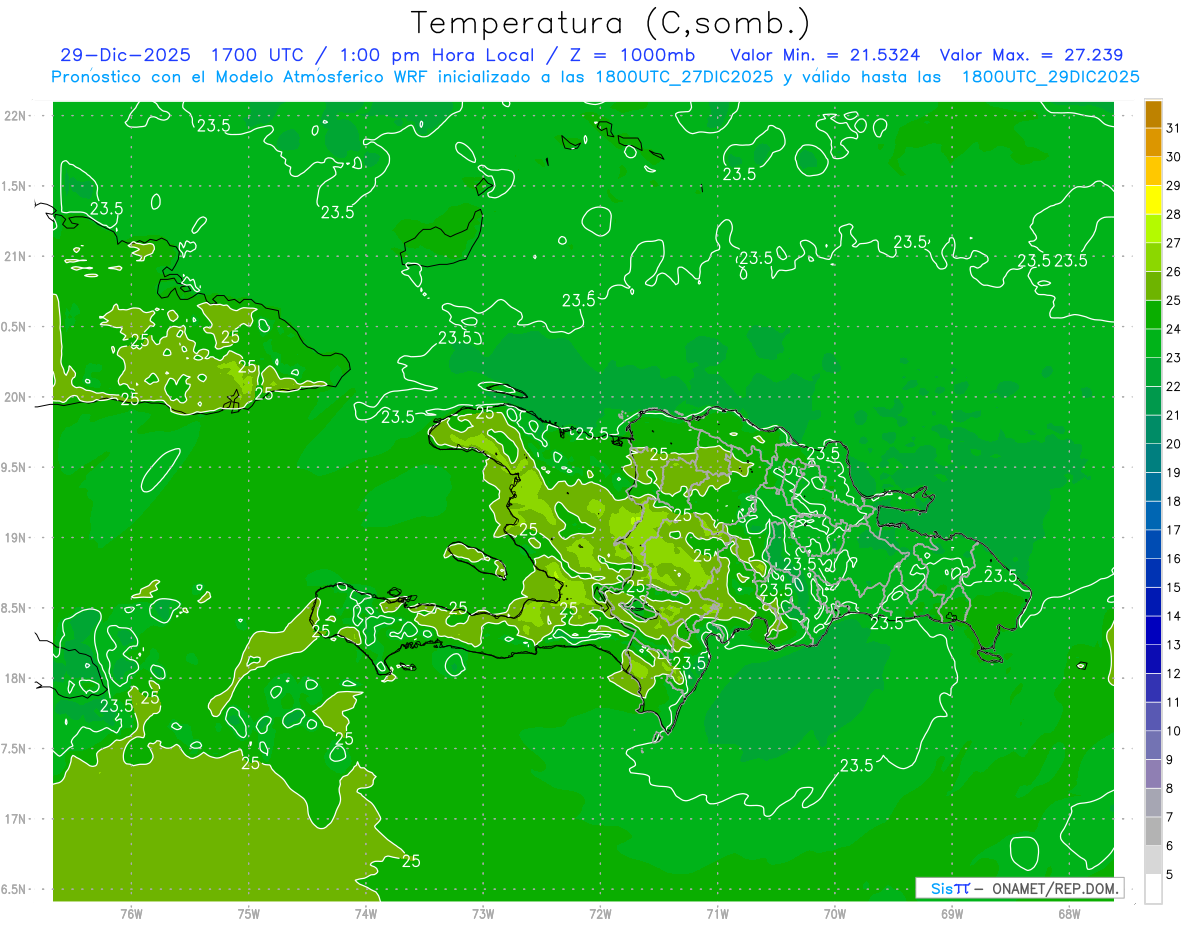Click the legend swatch between 26 and 27
This screenshot has width=1200, height=927.
(x=1153, y=257)
